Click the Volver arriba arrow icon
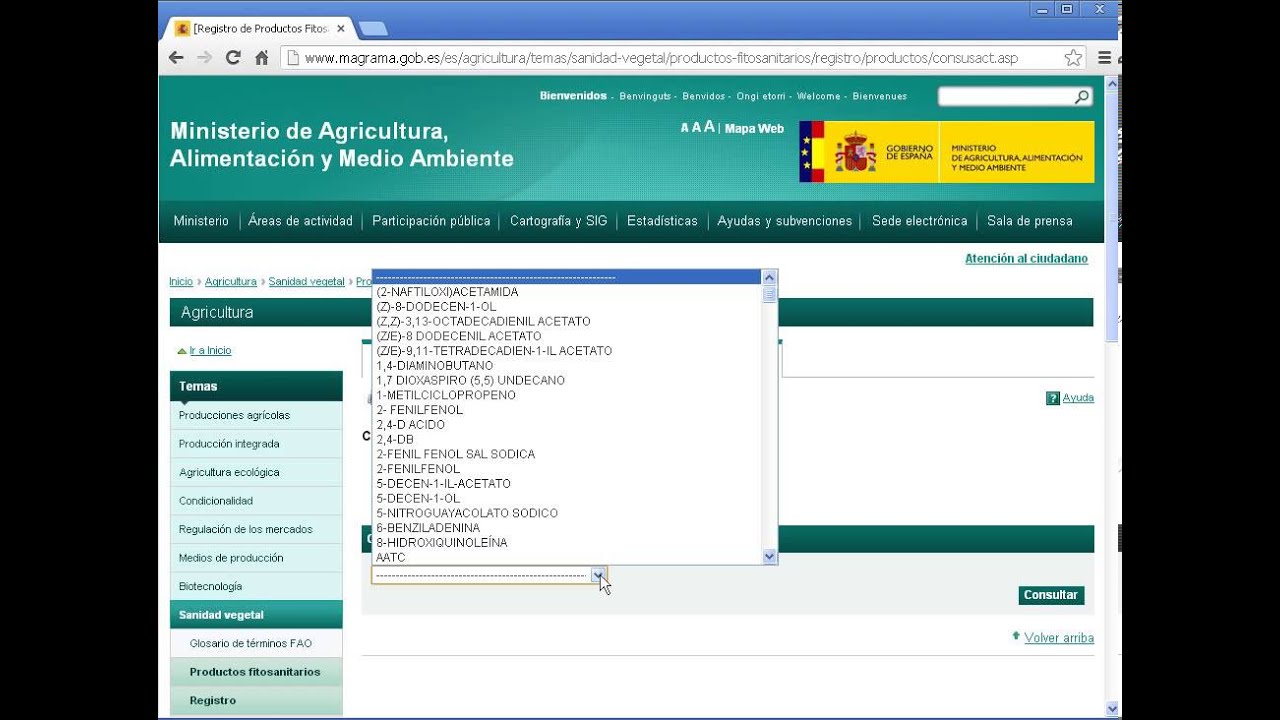The height and width of the screenshot is (720, 1280). [x=1016, y=636]
